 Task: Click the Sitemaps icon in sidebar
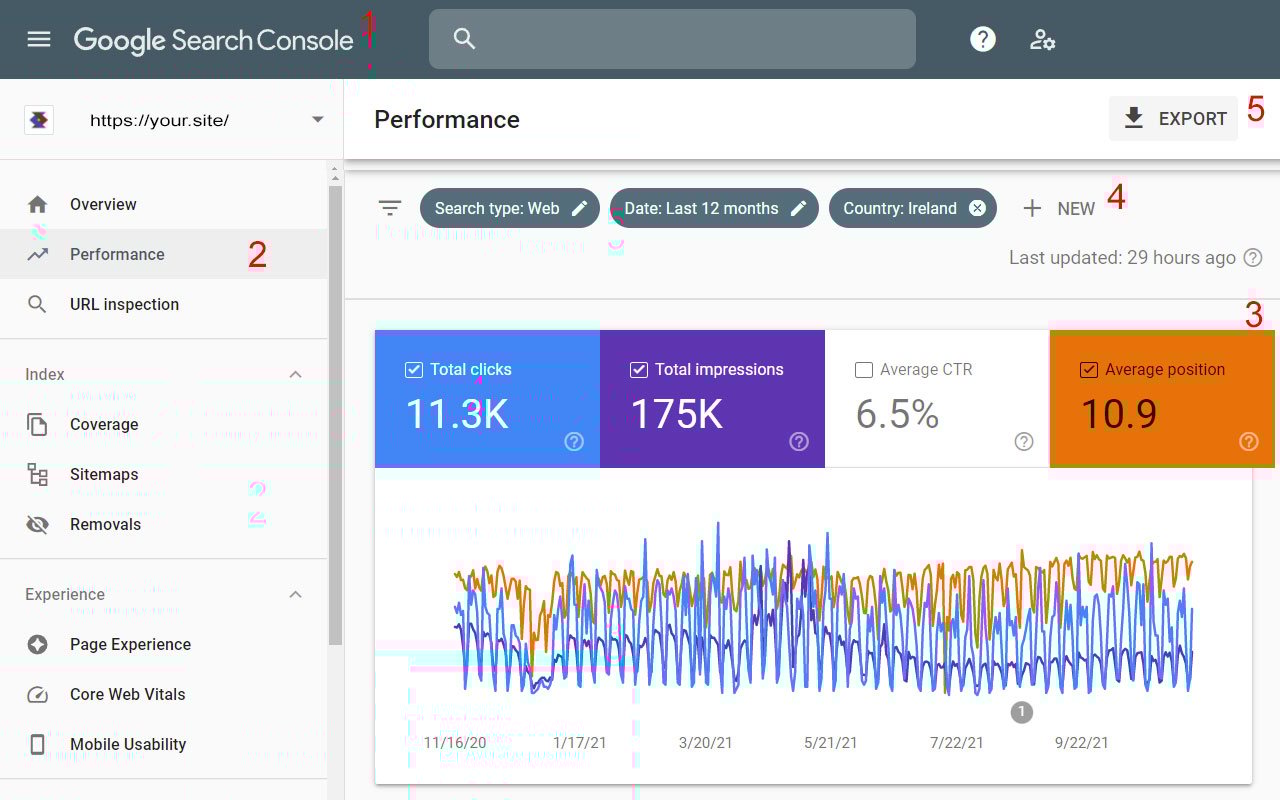click(x=39, y=474)
